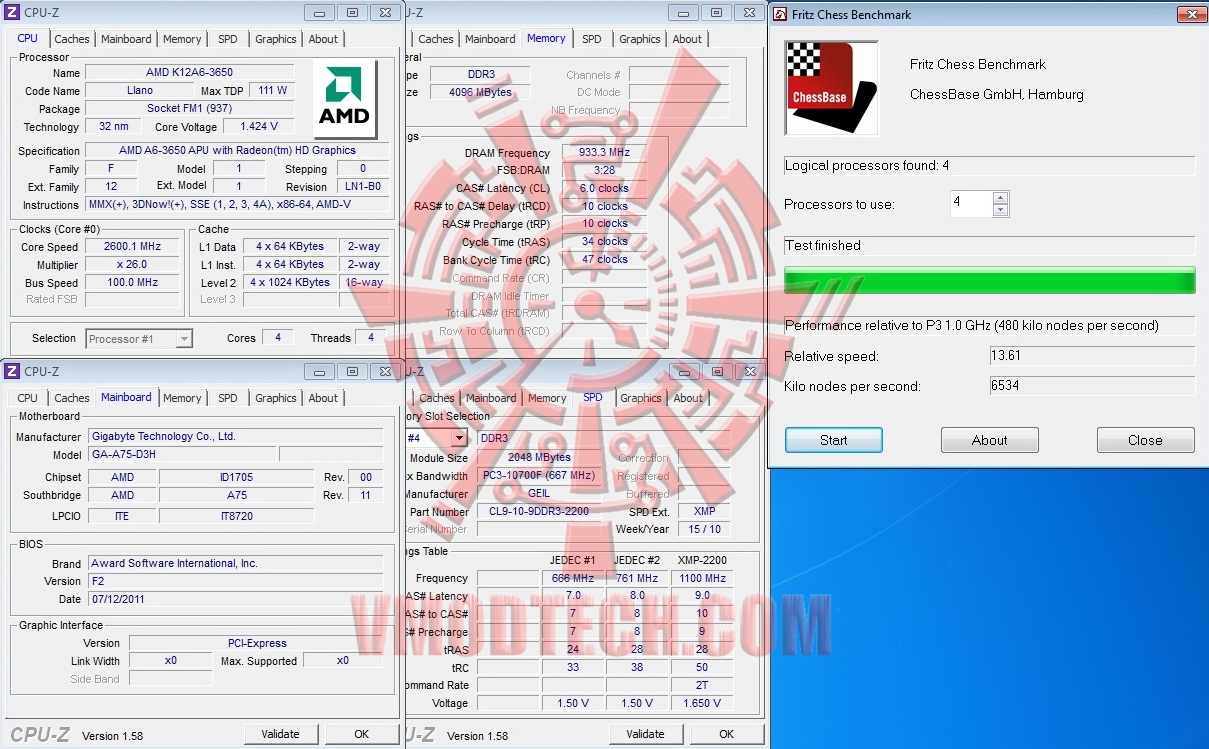Minimize the CPU-Z window showing the CPU tab
1209x749 pixels.
(320, 12)
